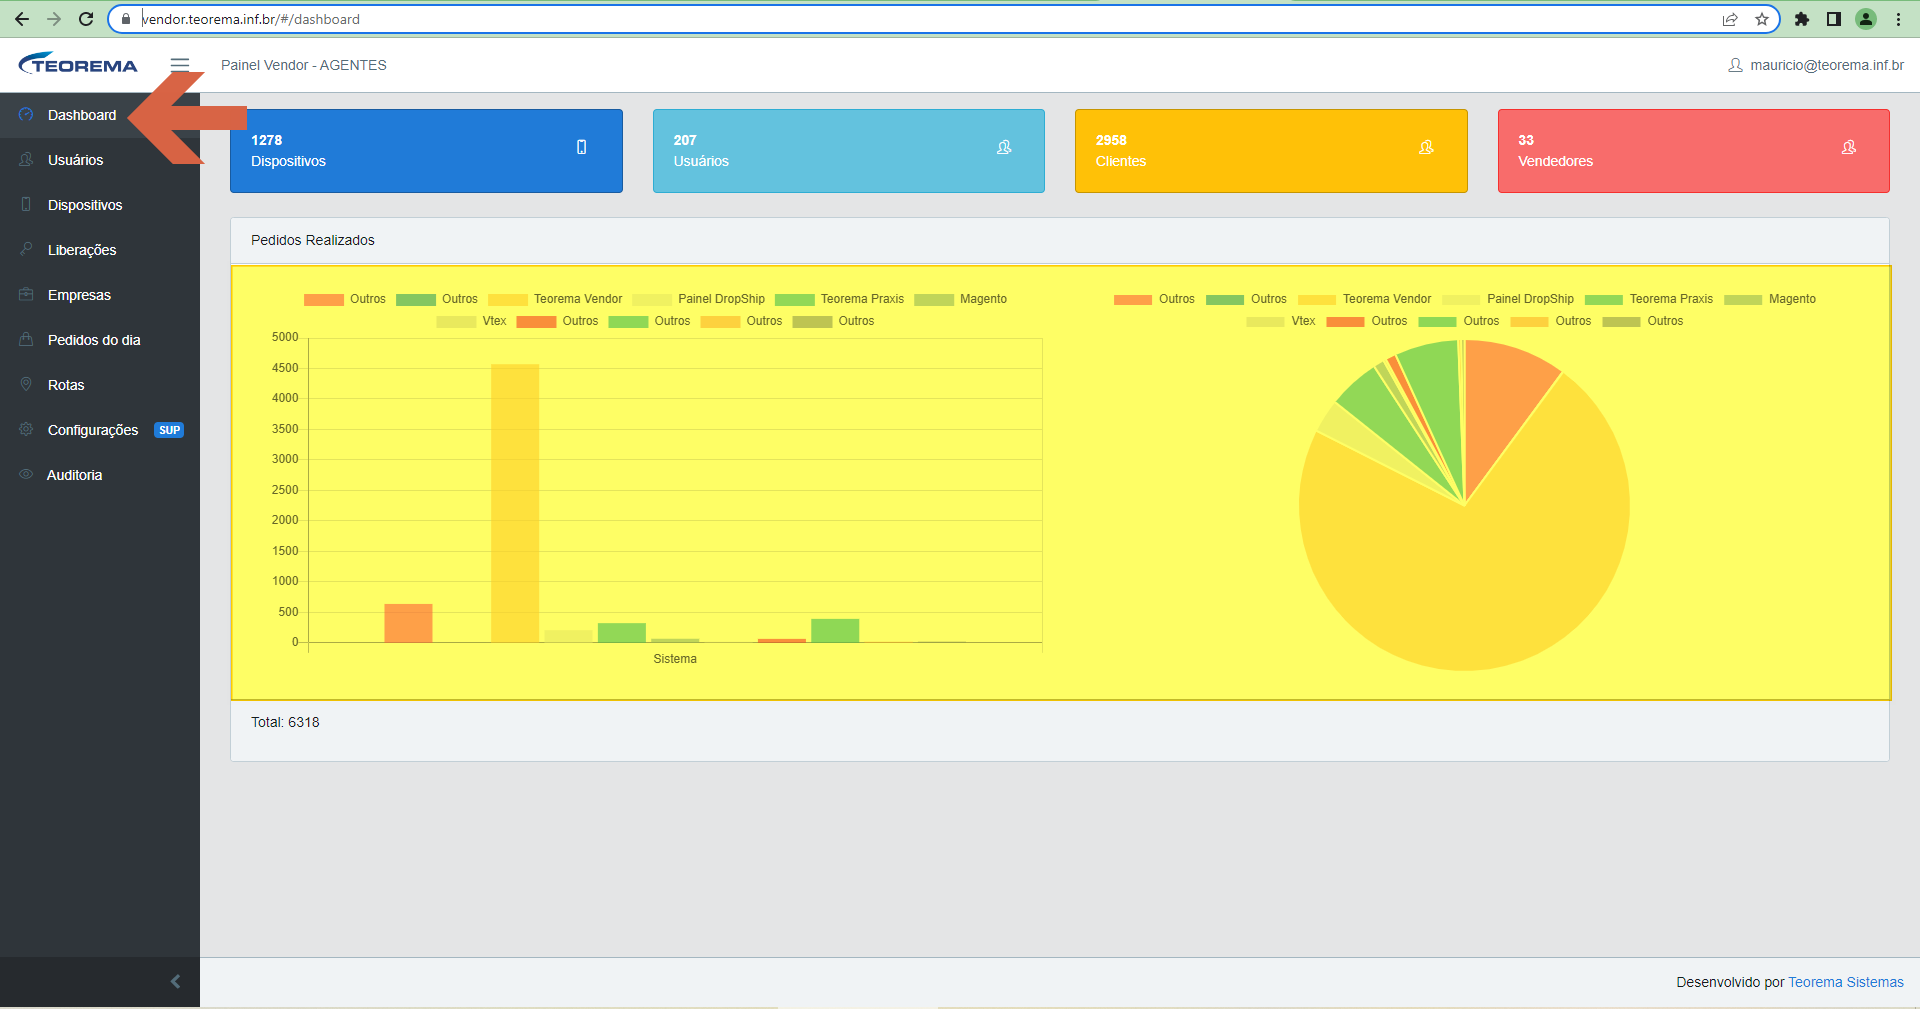Toggle Vtex legend in bar chart

coord(472,321)
